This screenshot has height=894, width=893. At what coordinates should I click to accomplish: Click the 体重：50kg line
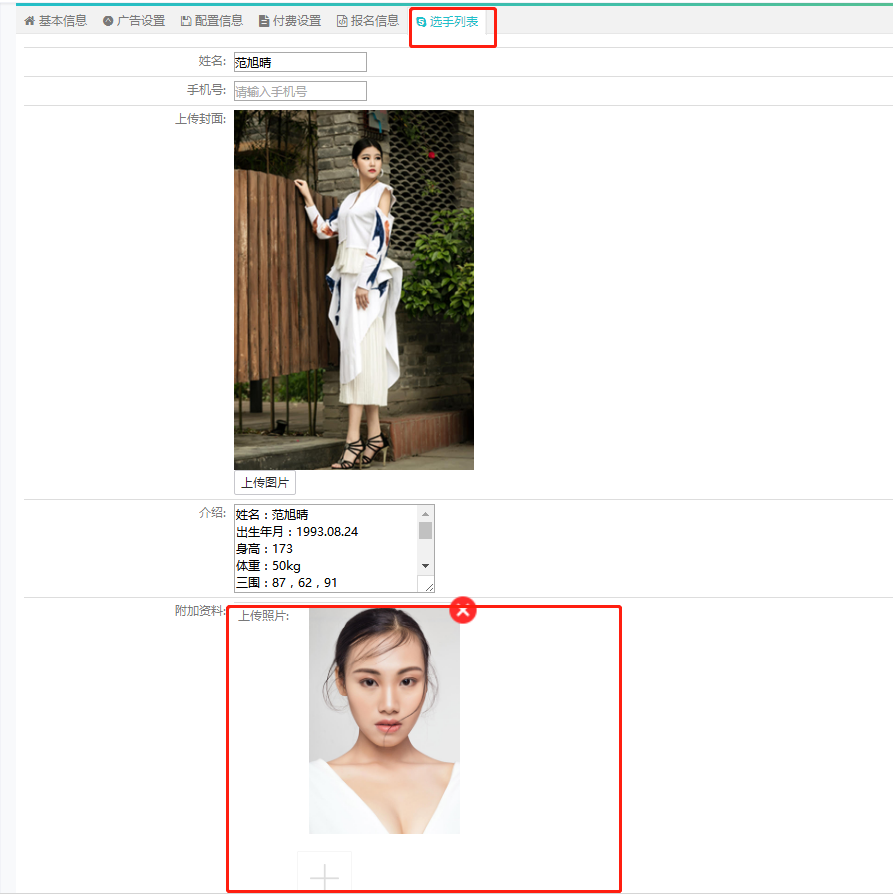268,566
